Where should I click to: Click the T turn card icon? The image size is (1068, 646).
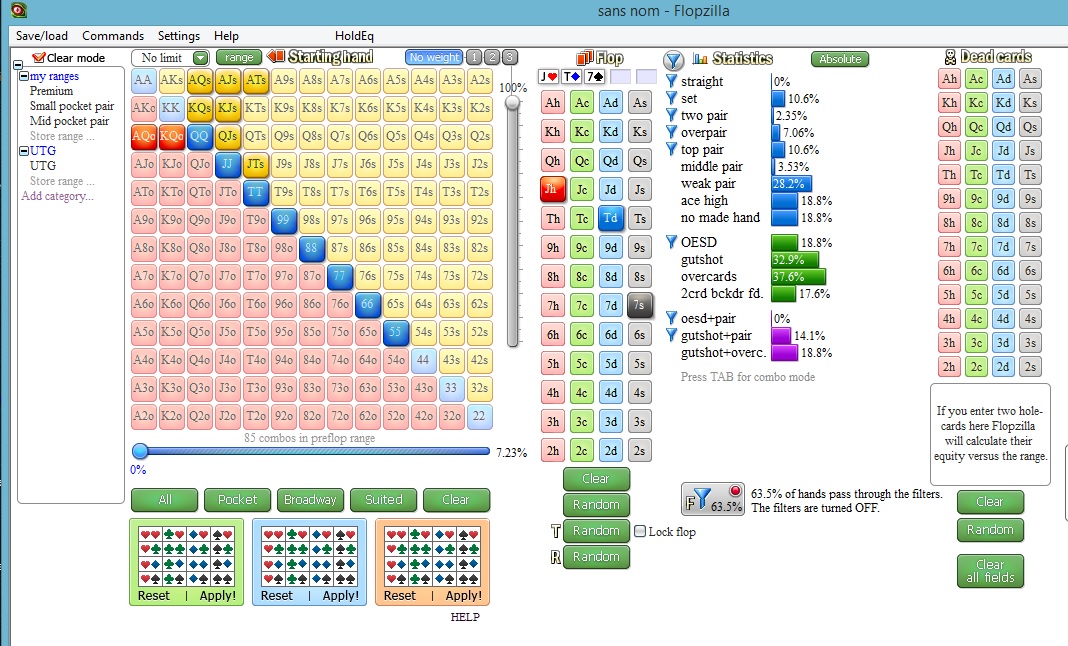click(x=556, y=532)
